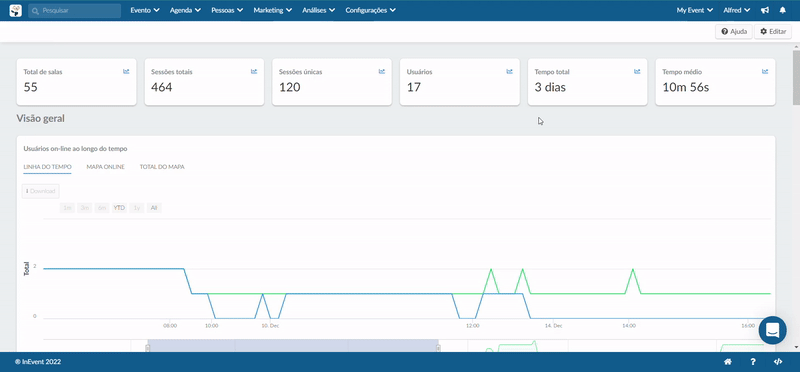Select the Linha do Tempo tab
This screenshot has height=372, width=800.
(x=47, y=167)
